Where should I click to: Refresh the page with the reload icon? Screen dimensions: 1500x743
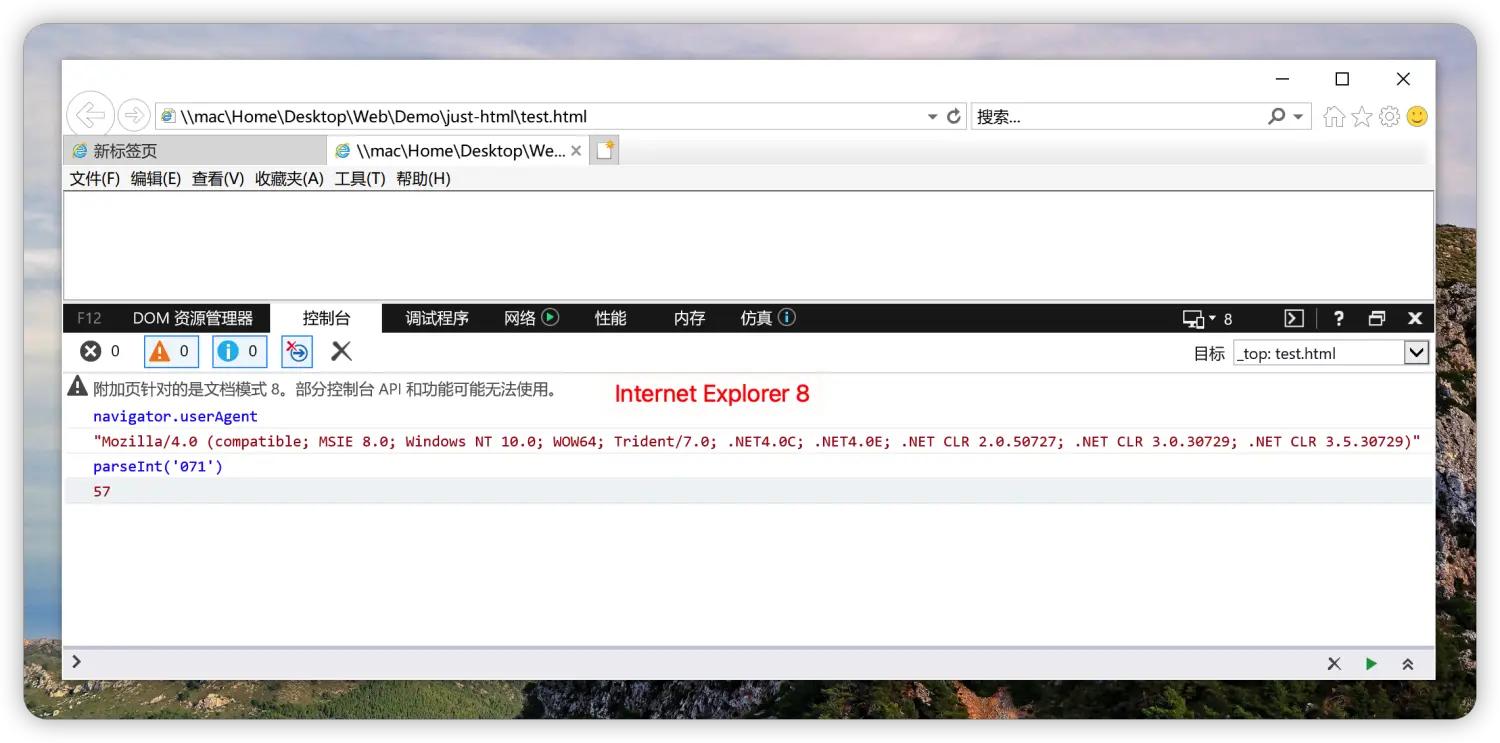tap(954, 116)
